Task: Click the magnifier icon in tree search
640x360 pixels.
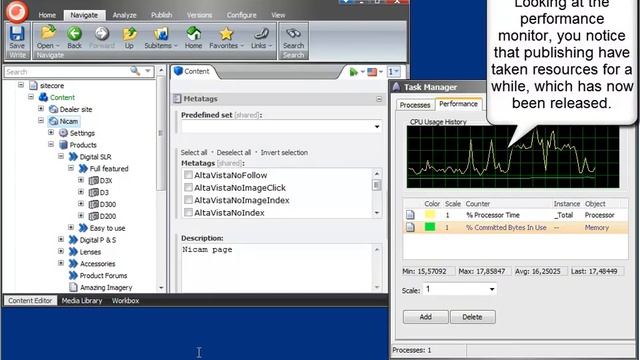Action: pyautogui.click(x=135, y=71)
